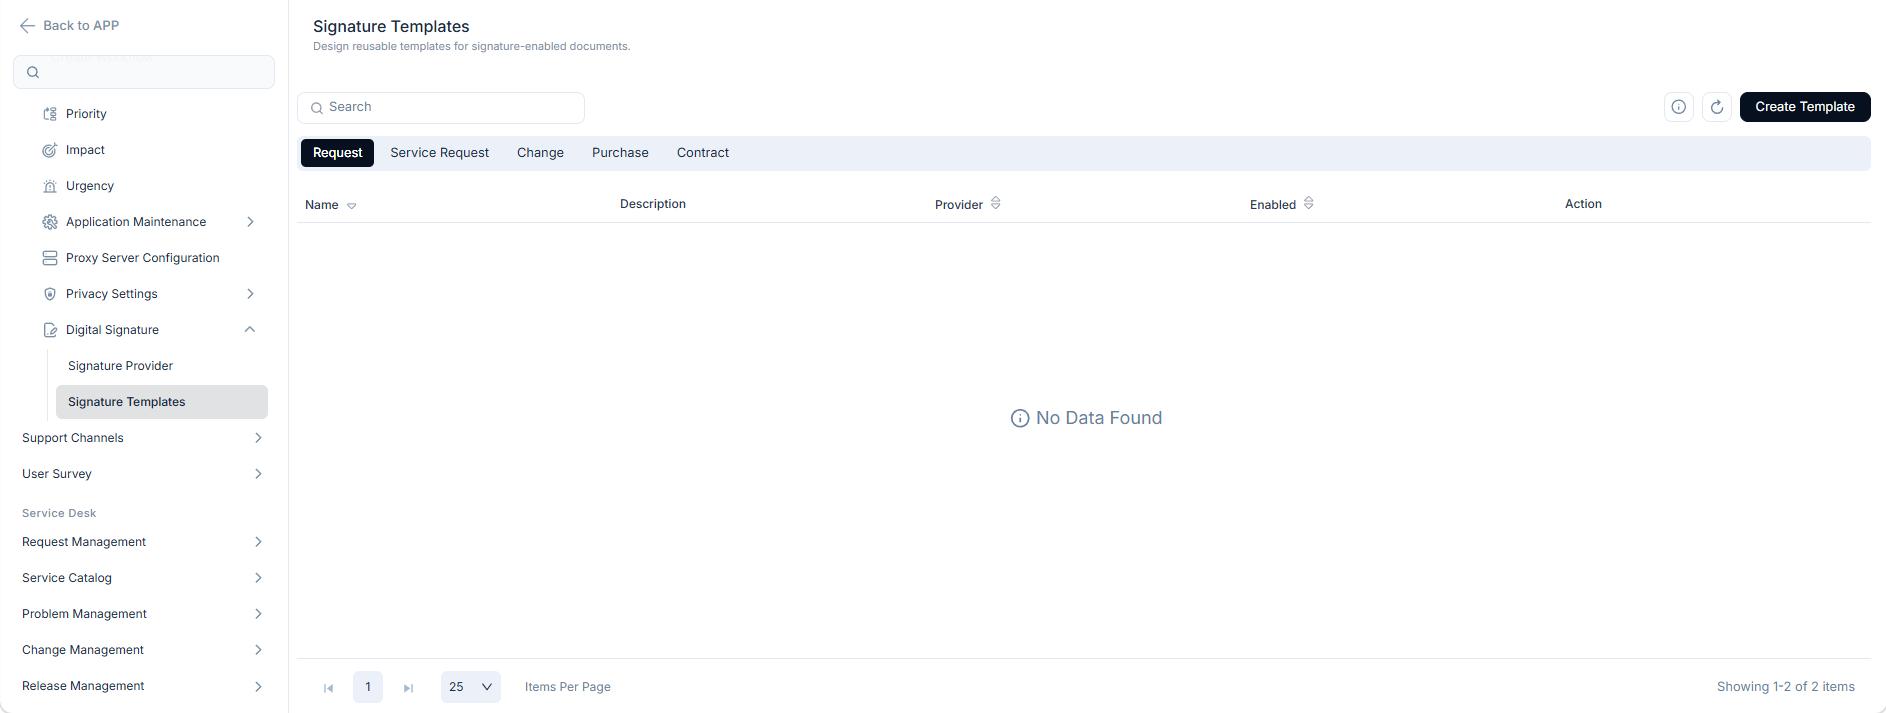Select the Request tab
Viewport: 1886px width, 713px height.
337,153
